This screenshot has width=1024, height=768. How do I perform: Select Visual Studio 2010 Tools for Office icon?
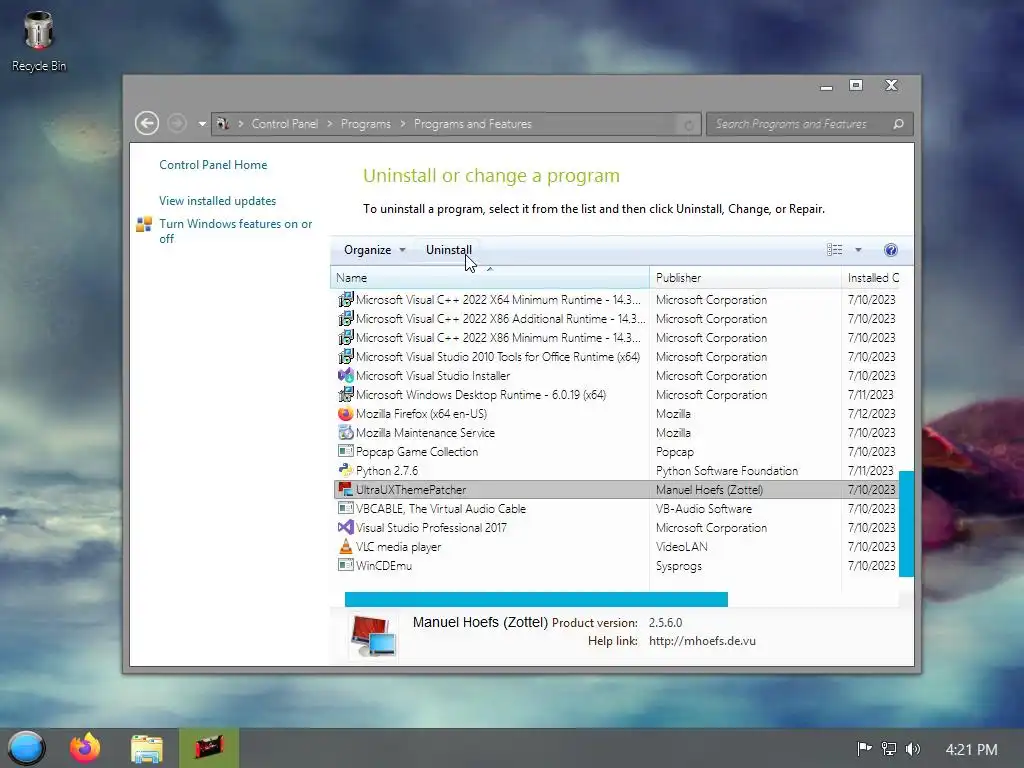(x=345, y=357)
